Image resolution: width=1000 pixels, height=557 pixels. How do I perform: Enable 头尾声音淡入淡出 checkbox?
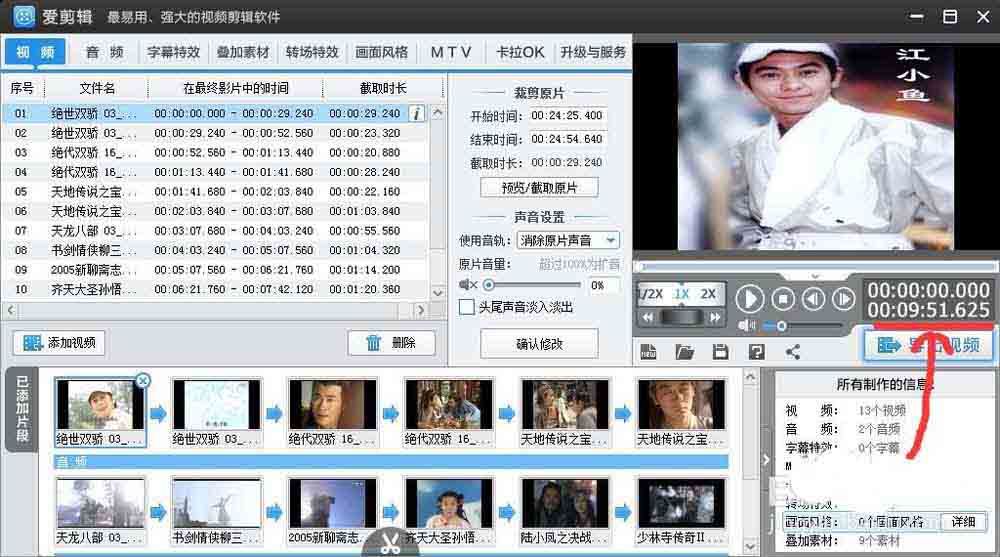(467, 307)
